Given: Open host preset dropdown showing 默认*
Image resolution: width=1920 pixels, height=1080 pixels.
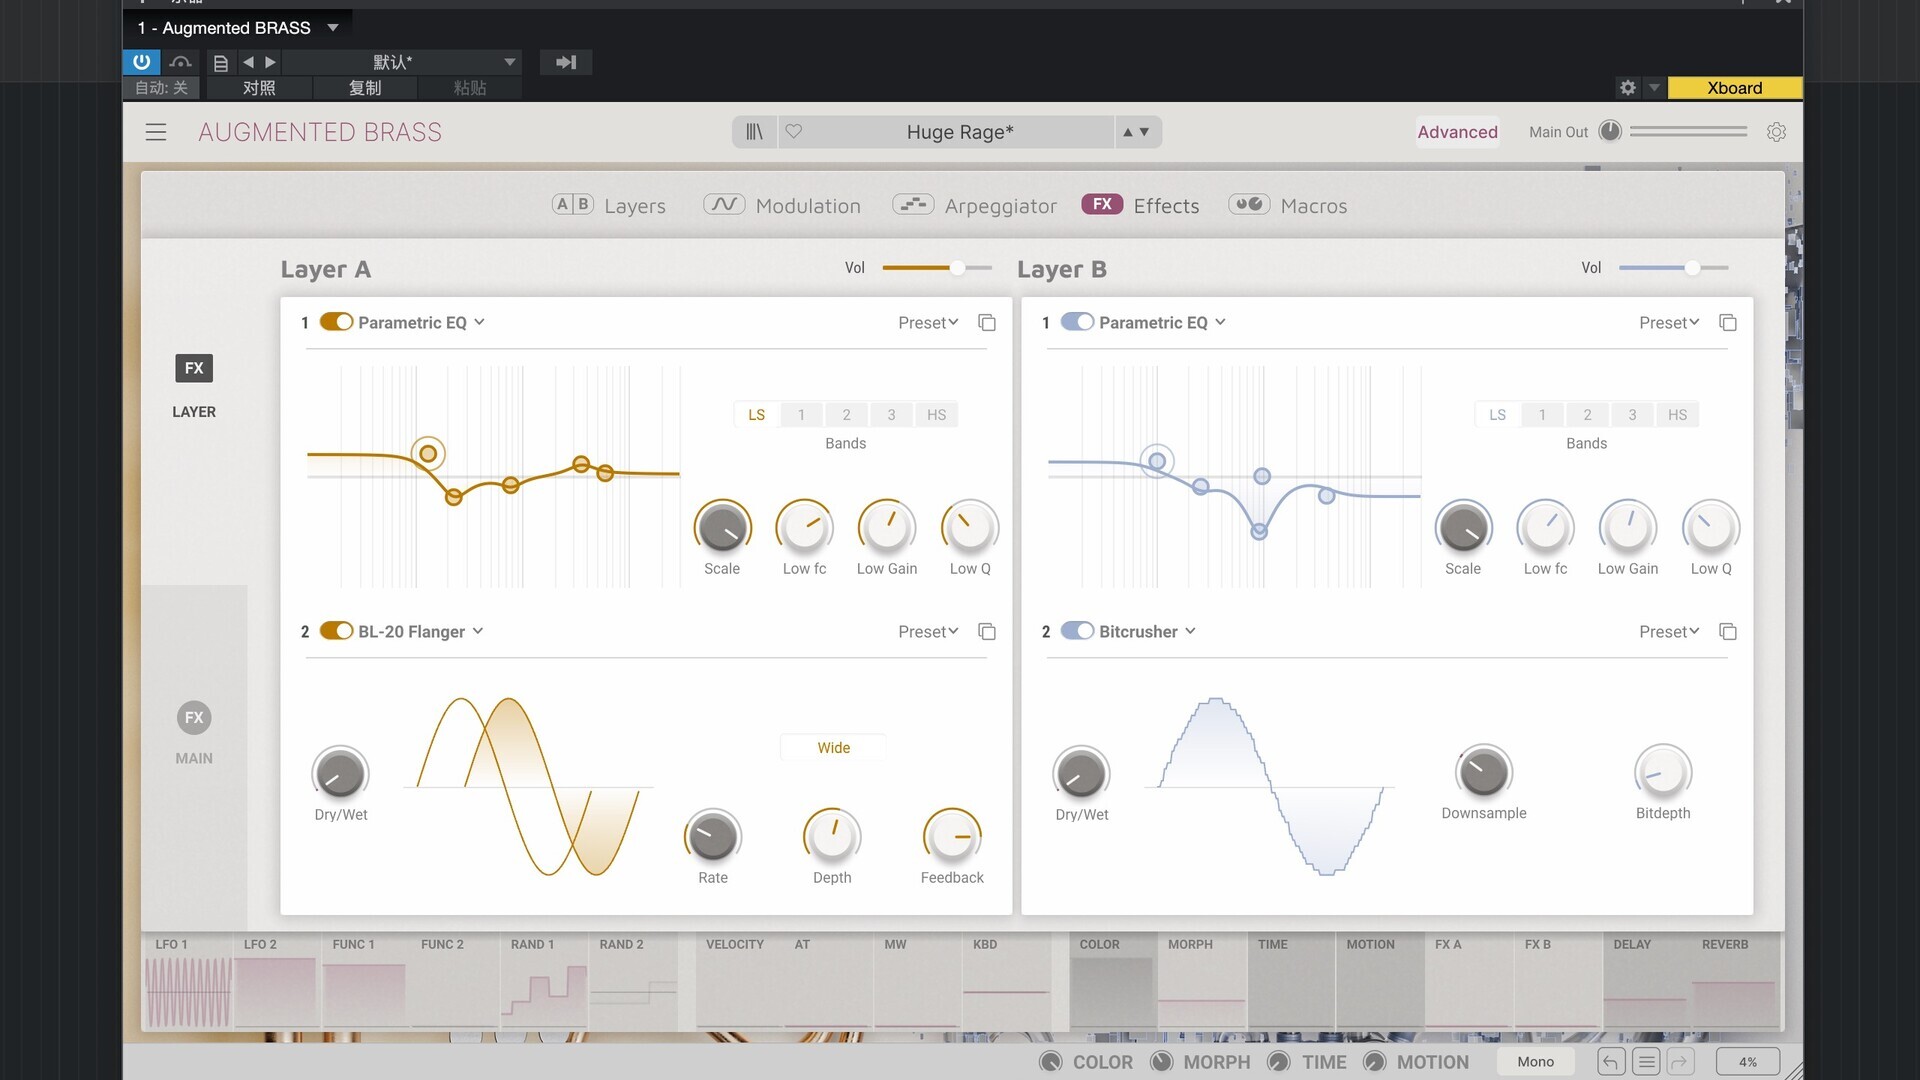Looking at the screenshot, I should point(403,62).
